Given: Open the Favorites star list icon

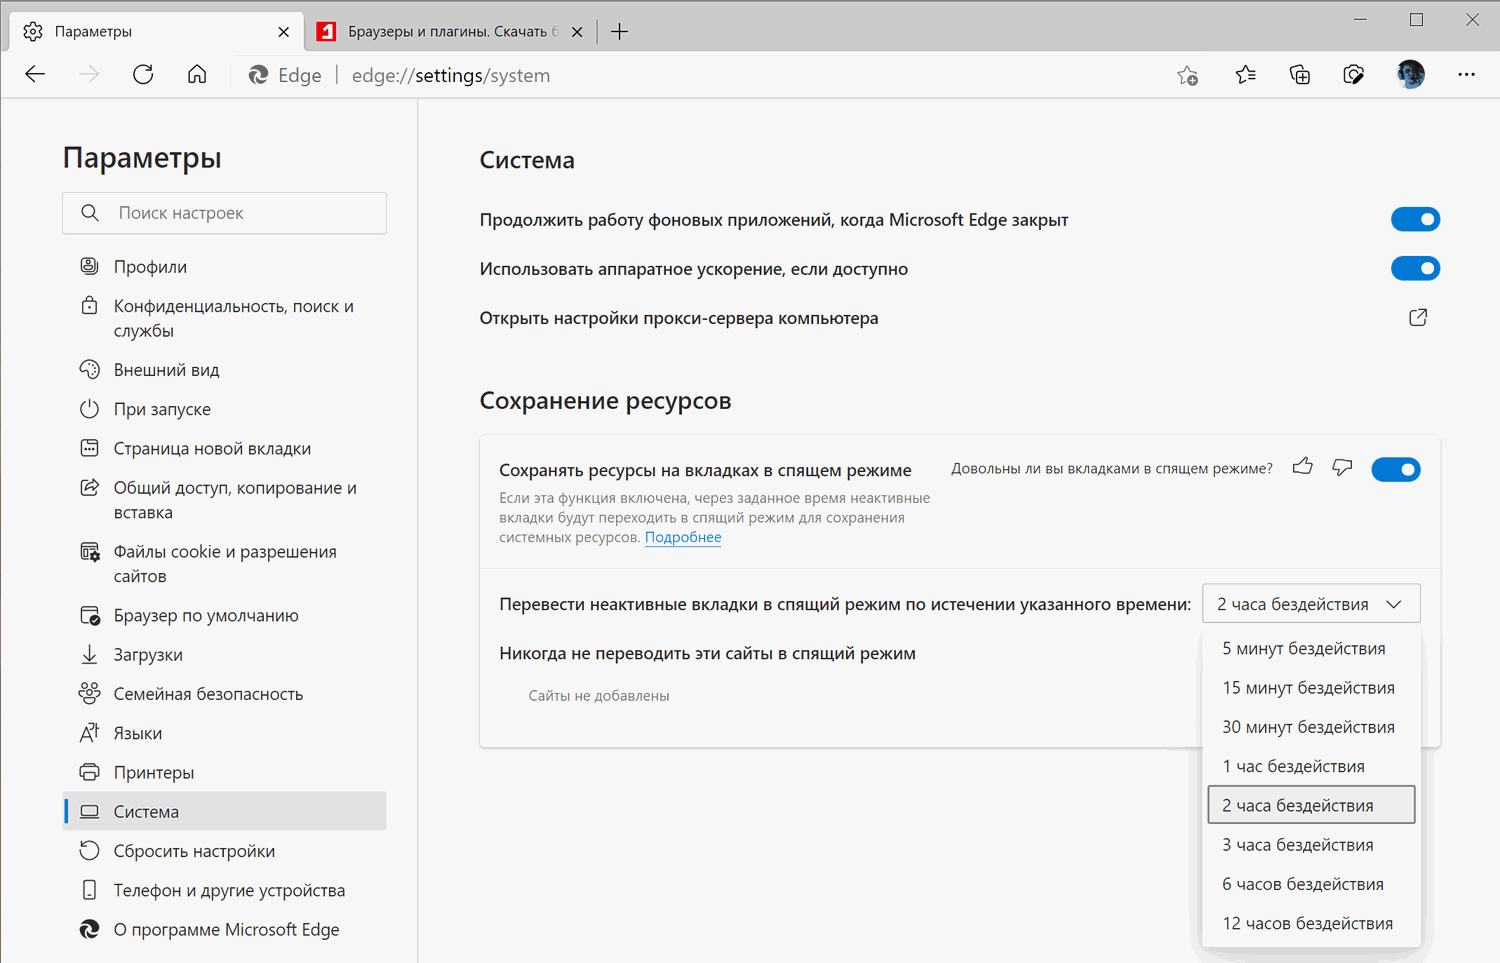Looking at the screenshot, I should pyautogui.click(x=1245, y=75).
